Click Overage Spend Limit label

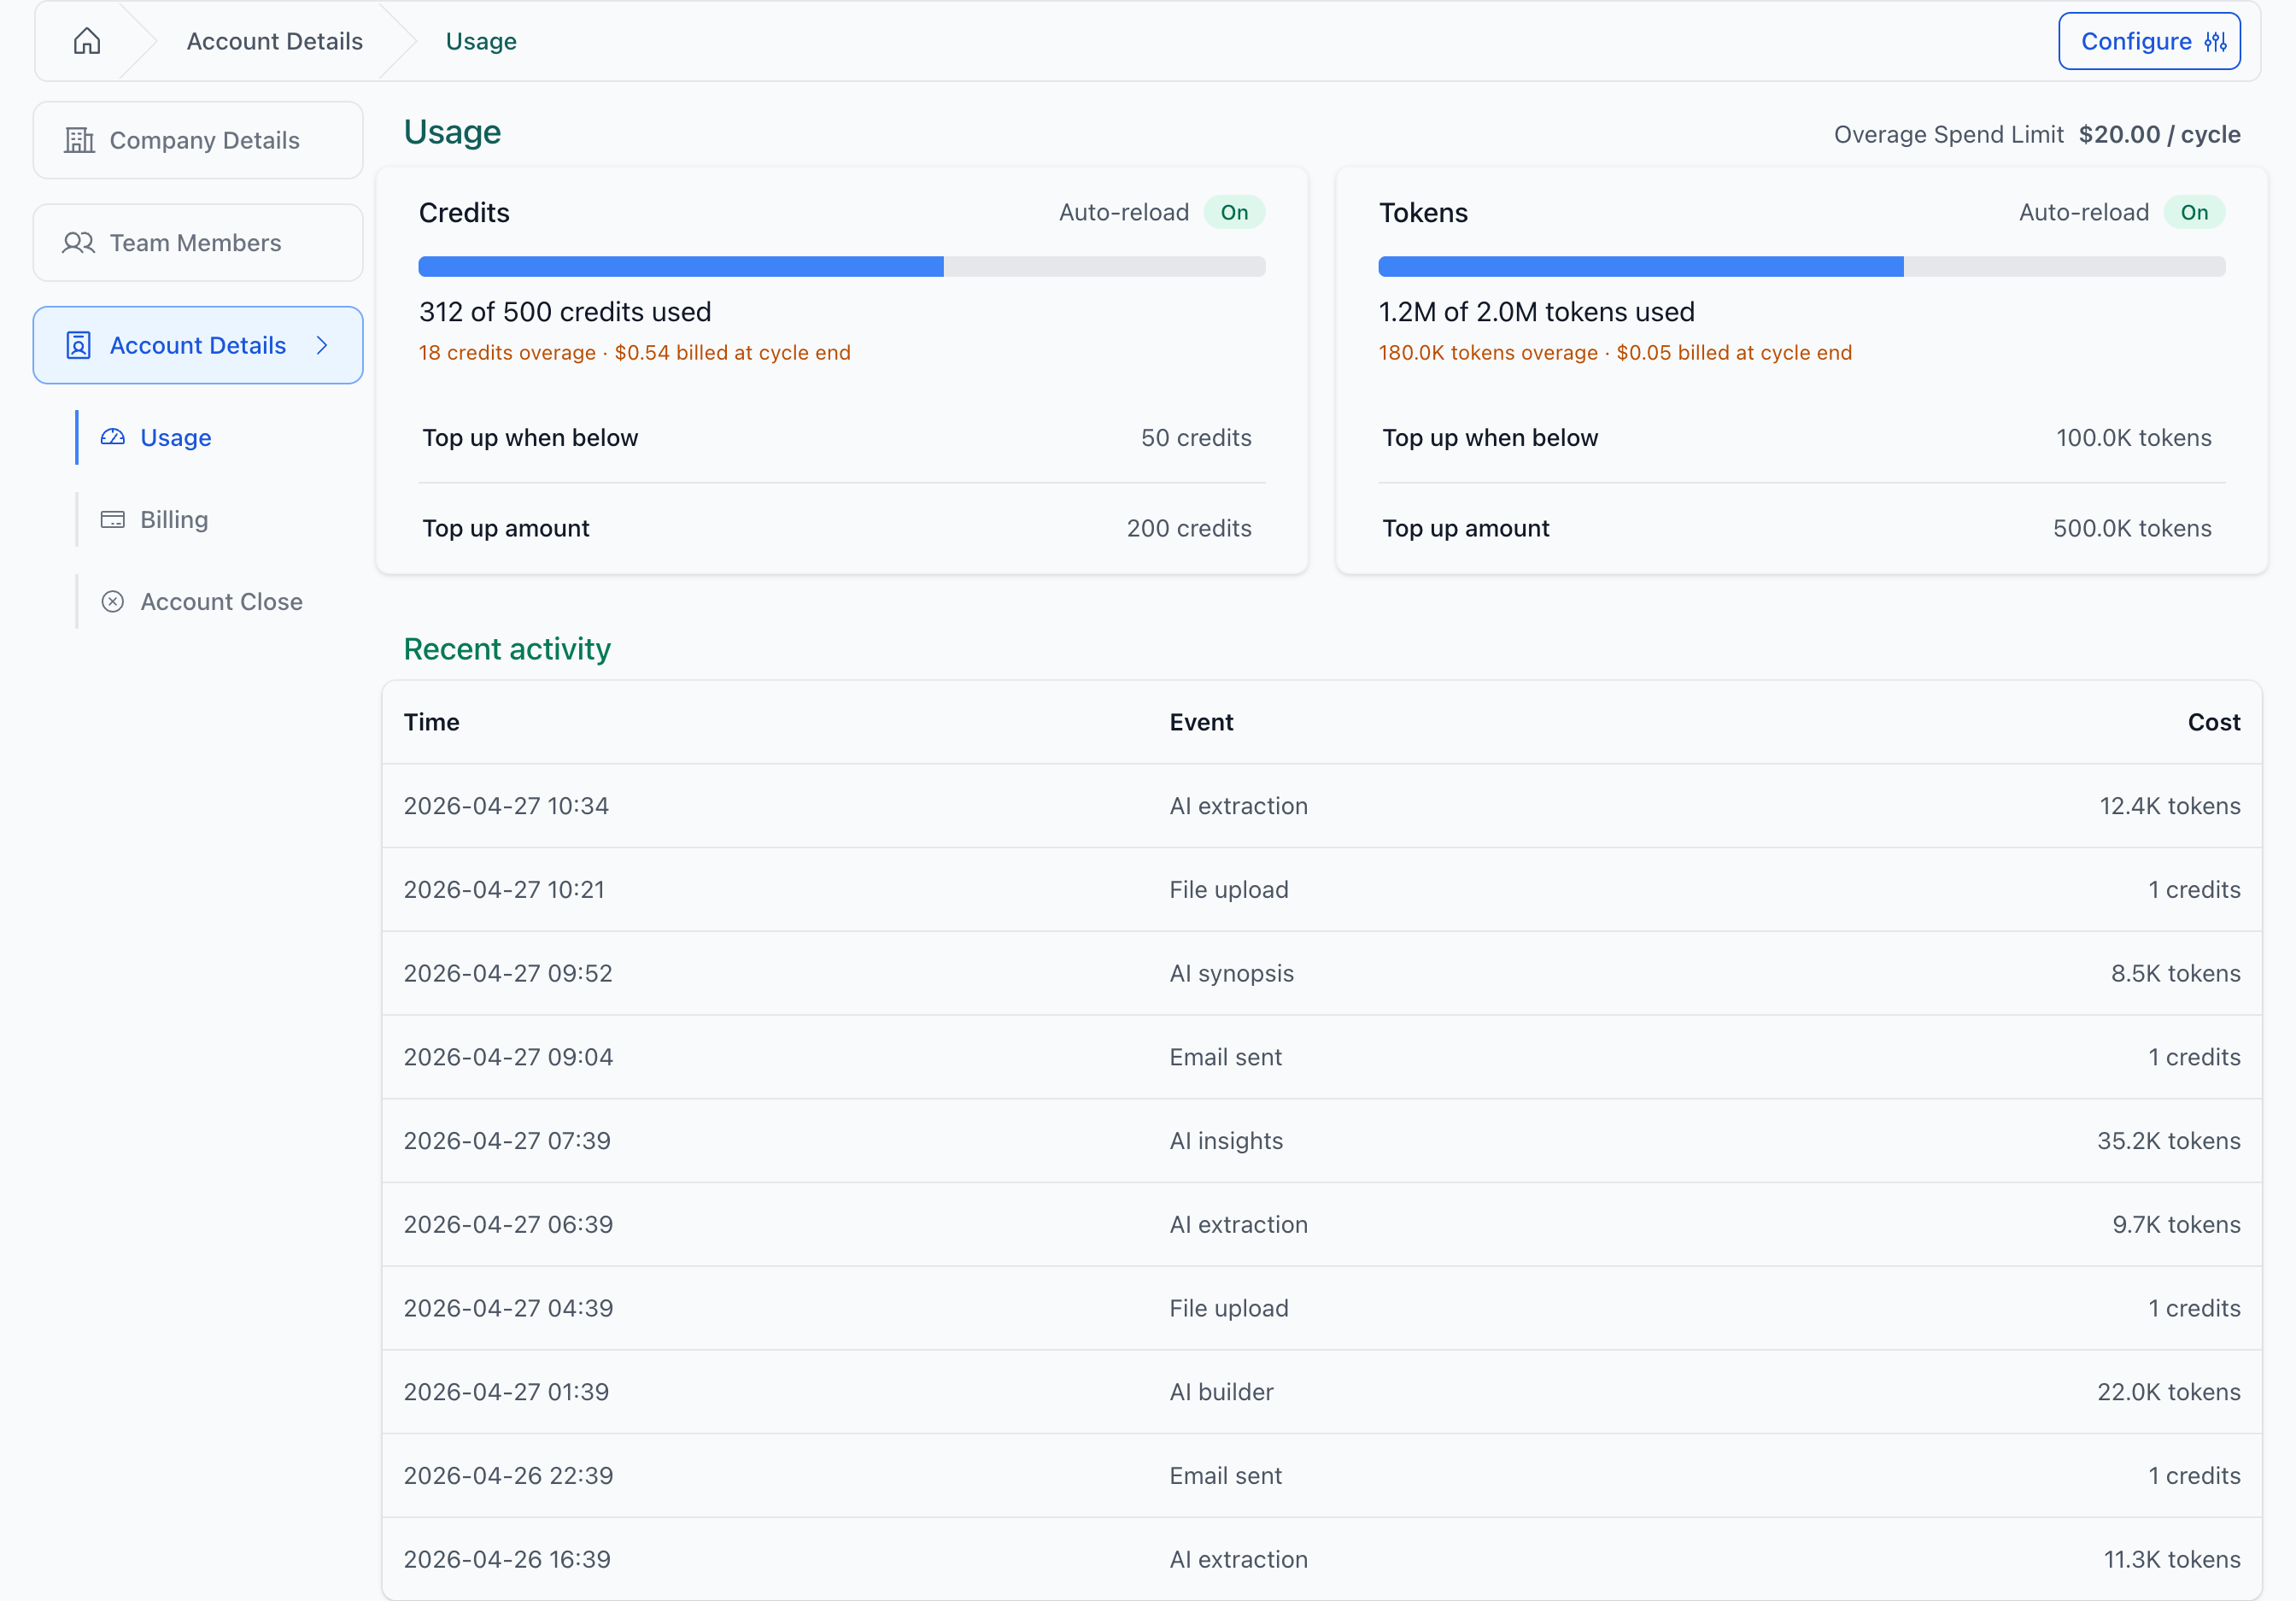tap(1949, 134)
